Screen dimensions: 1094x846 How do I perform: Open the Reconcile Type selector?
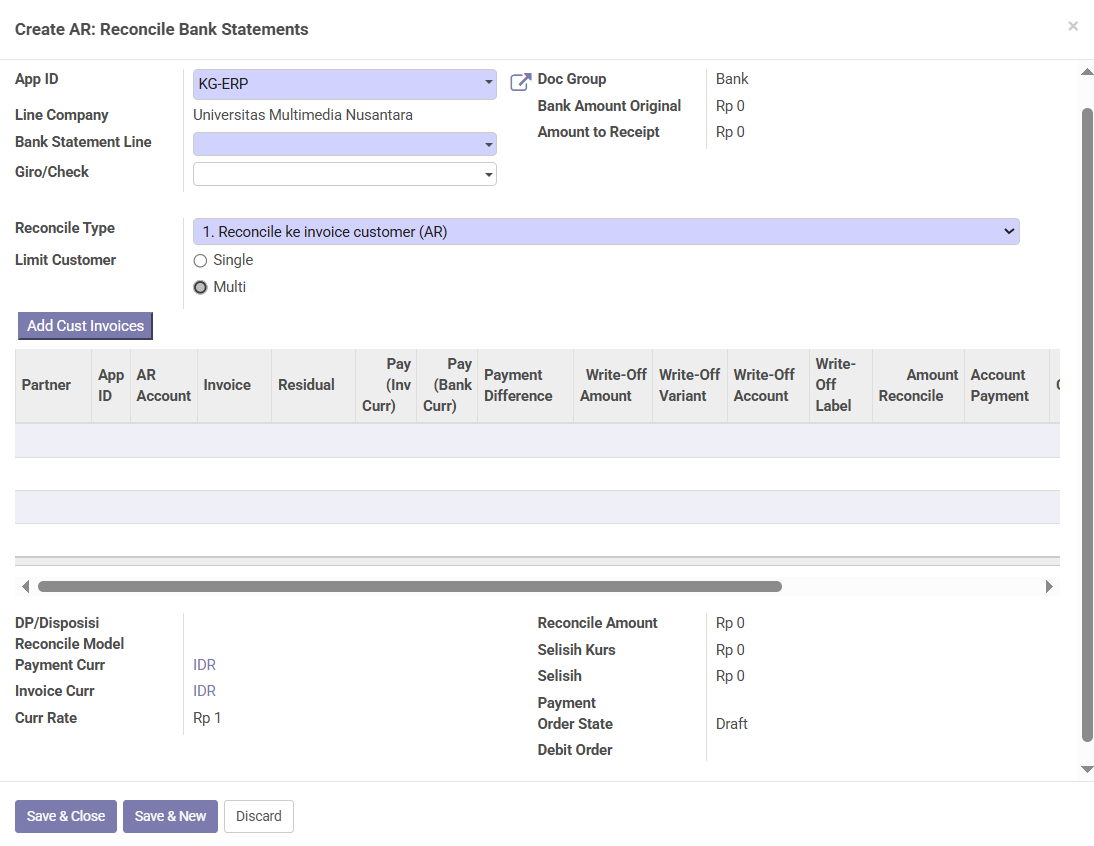click(x=605, y=232)
